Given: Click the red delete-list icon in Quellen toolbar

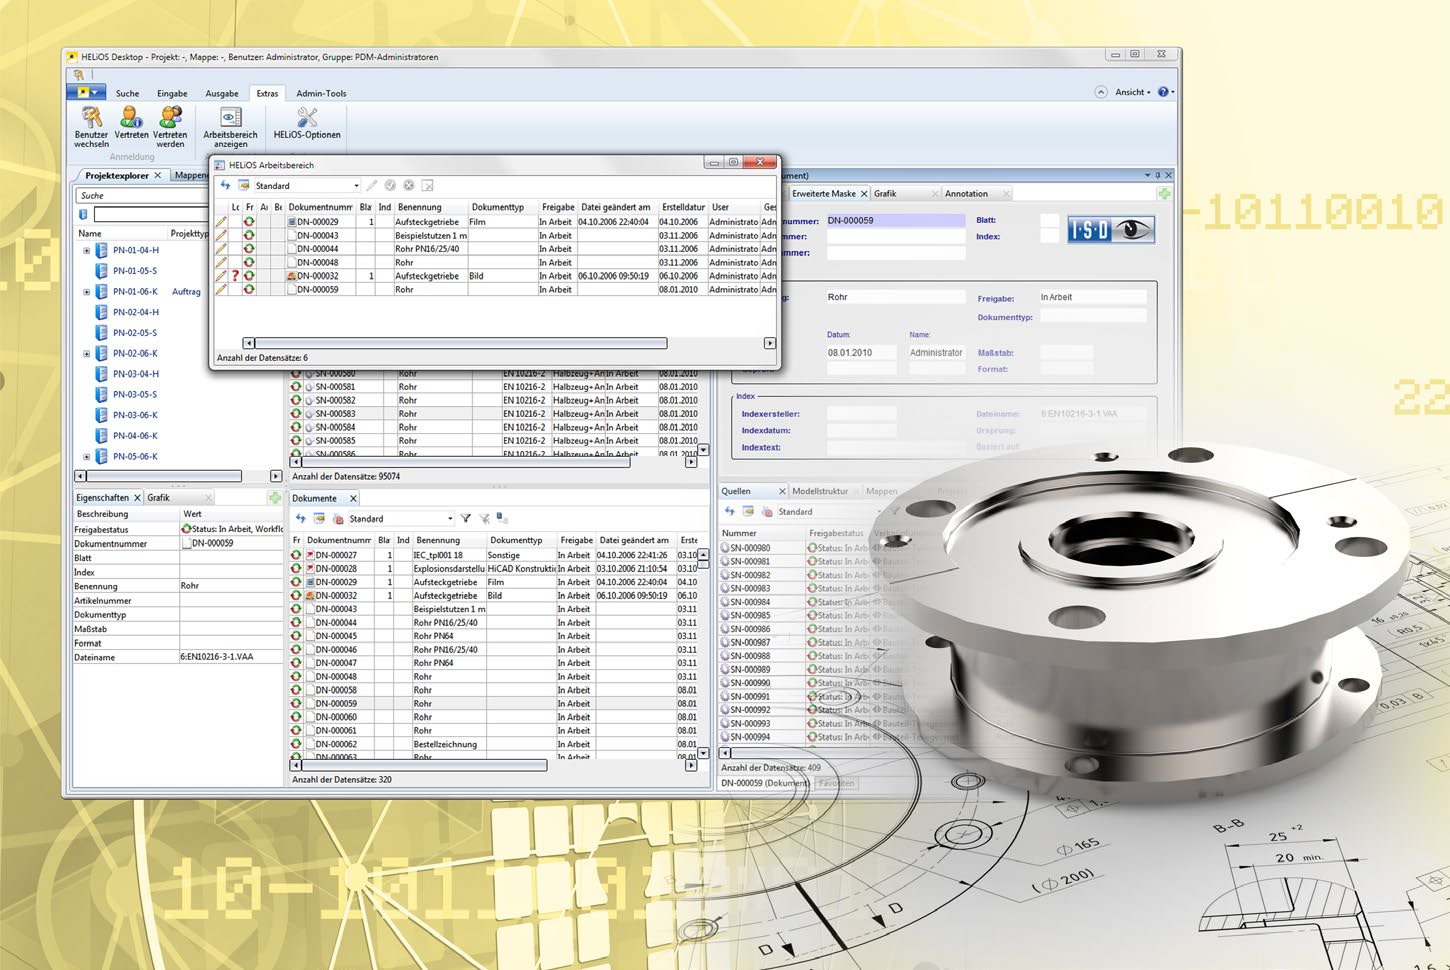Looking at the screenshot, I should [x=767, y=512].
